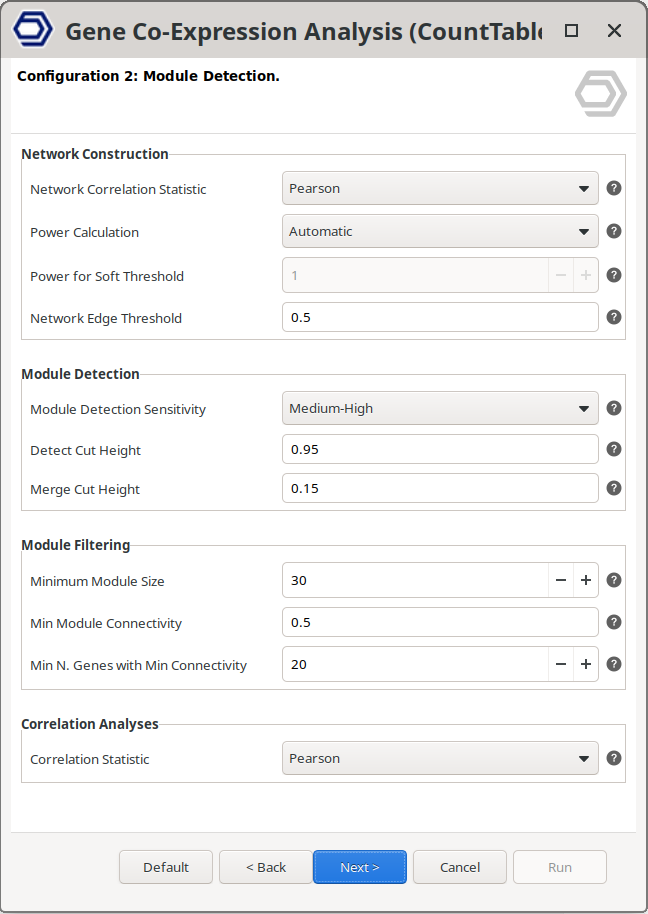Open help for Network Edge Threshold

[x=614, y=317]
